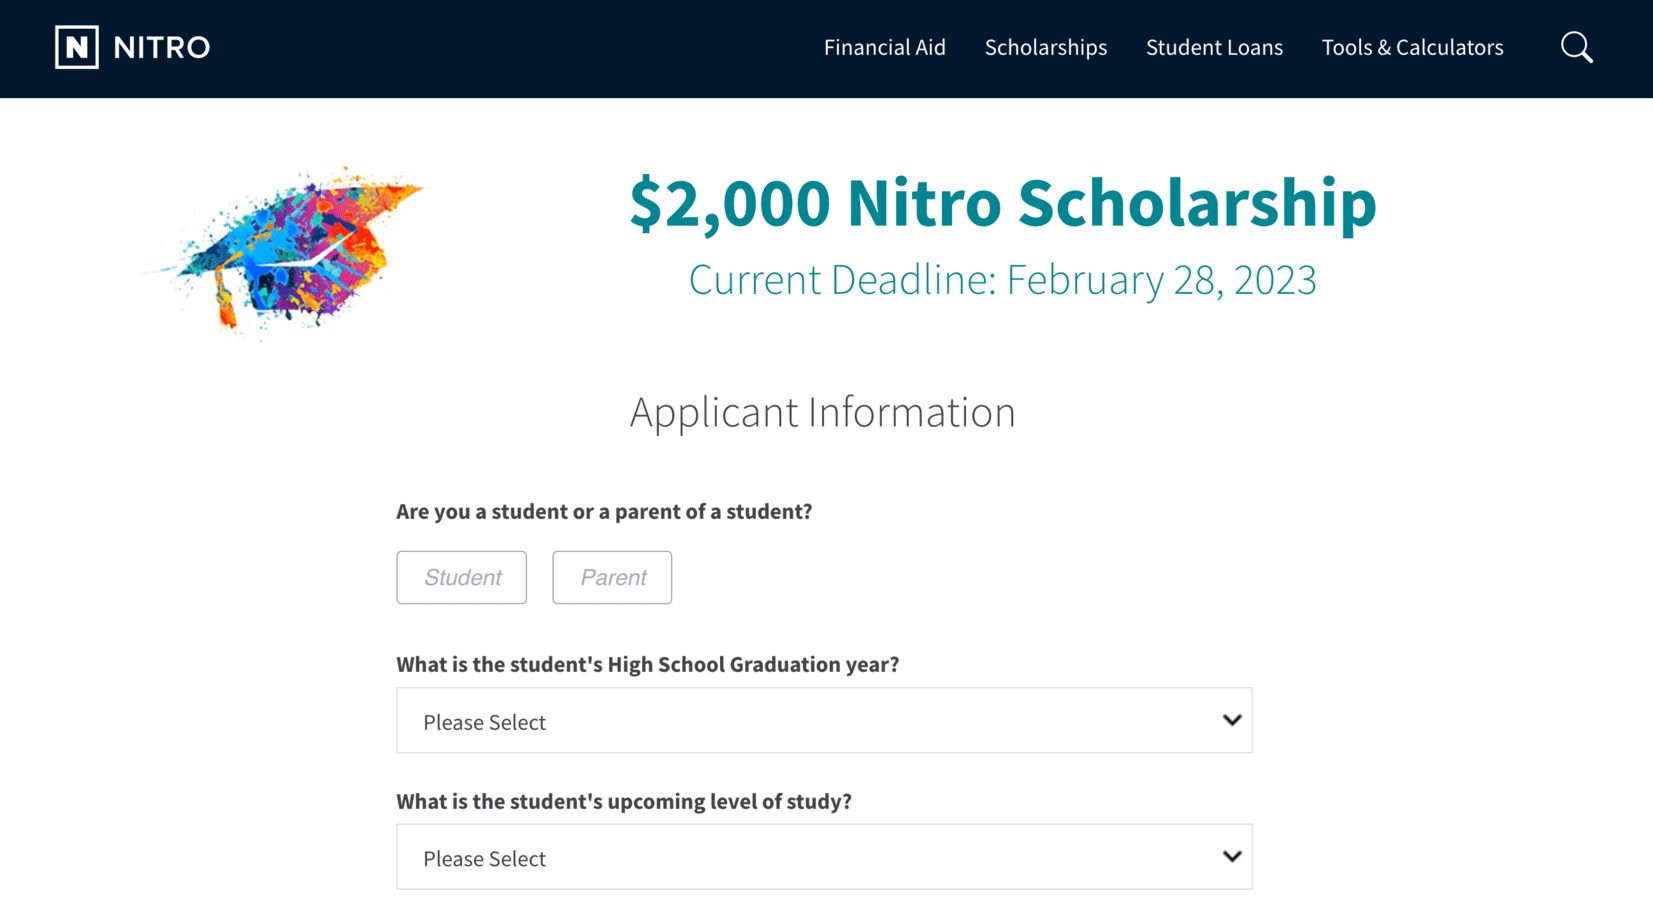Open the Student Loans menu
This screenshot has height=900, width=1653.
click(x=1214, y=47)
